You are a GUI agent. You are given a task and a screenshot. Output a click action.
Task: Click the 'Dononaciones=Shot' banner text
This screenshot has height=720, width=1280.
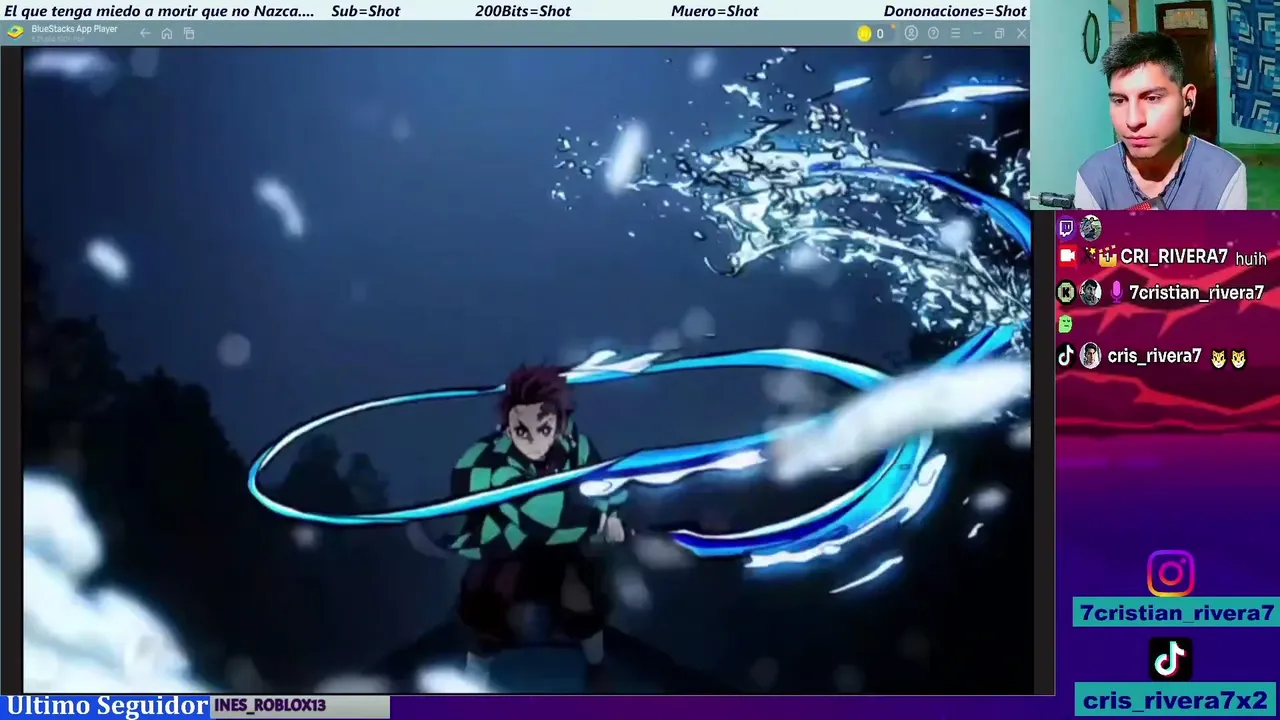tap(955, 11)
